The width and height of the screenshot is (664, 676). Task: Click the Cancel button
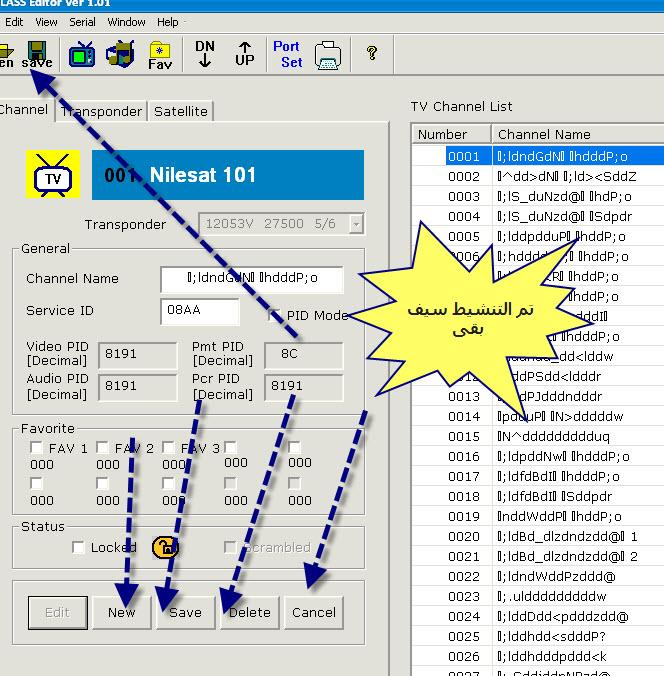(x=313, y=613)
